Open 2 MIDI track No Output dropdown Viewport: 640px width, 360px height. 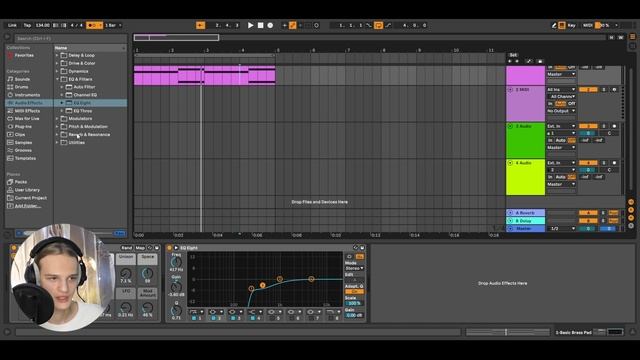coord(561,111)
